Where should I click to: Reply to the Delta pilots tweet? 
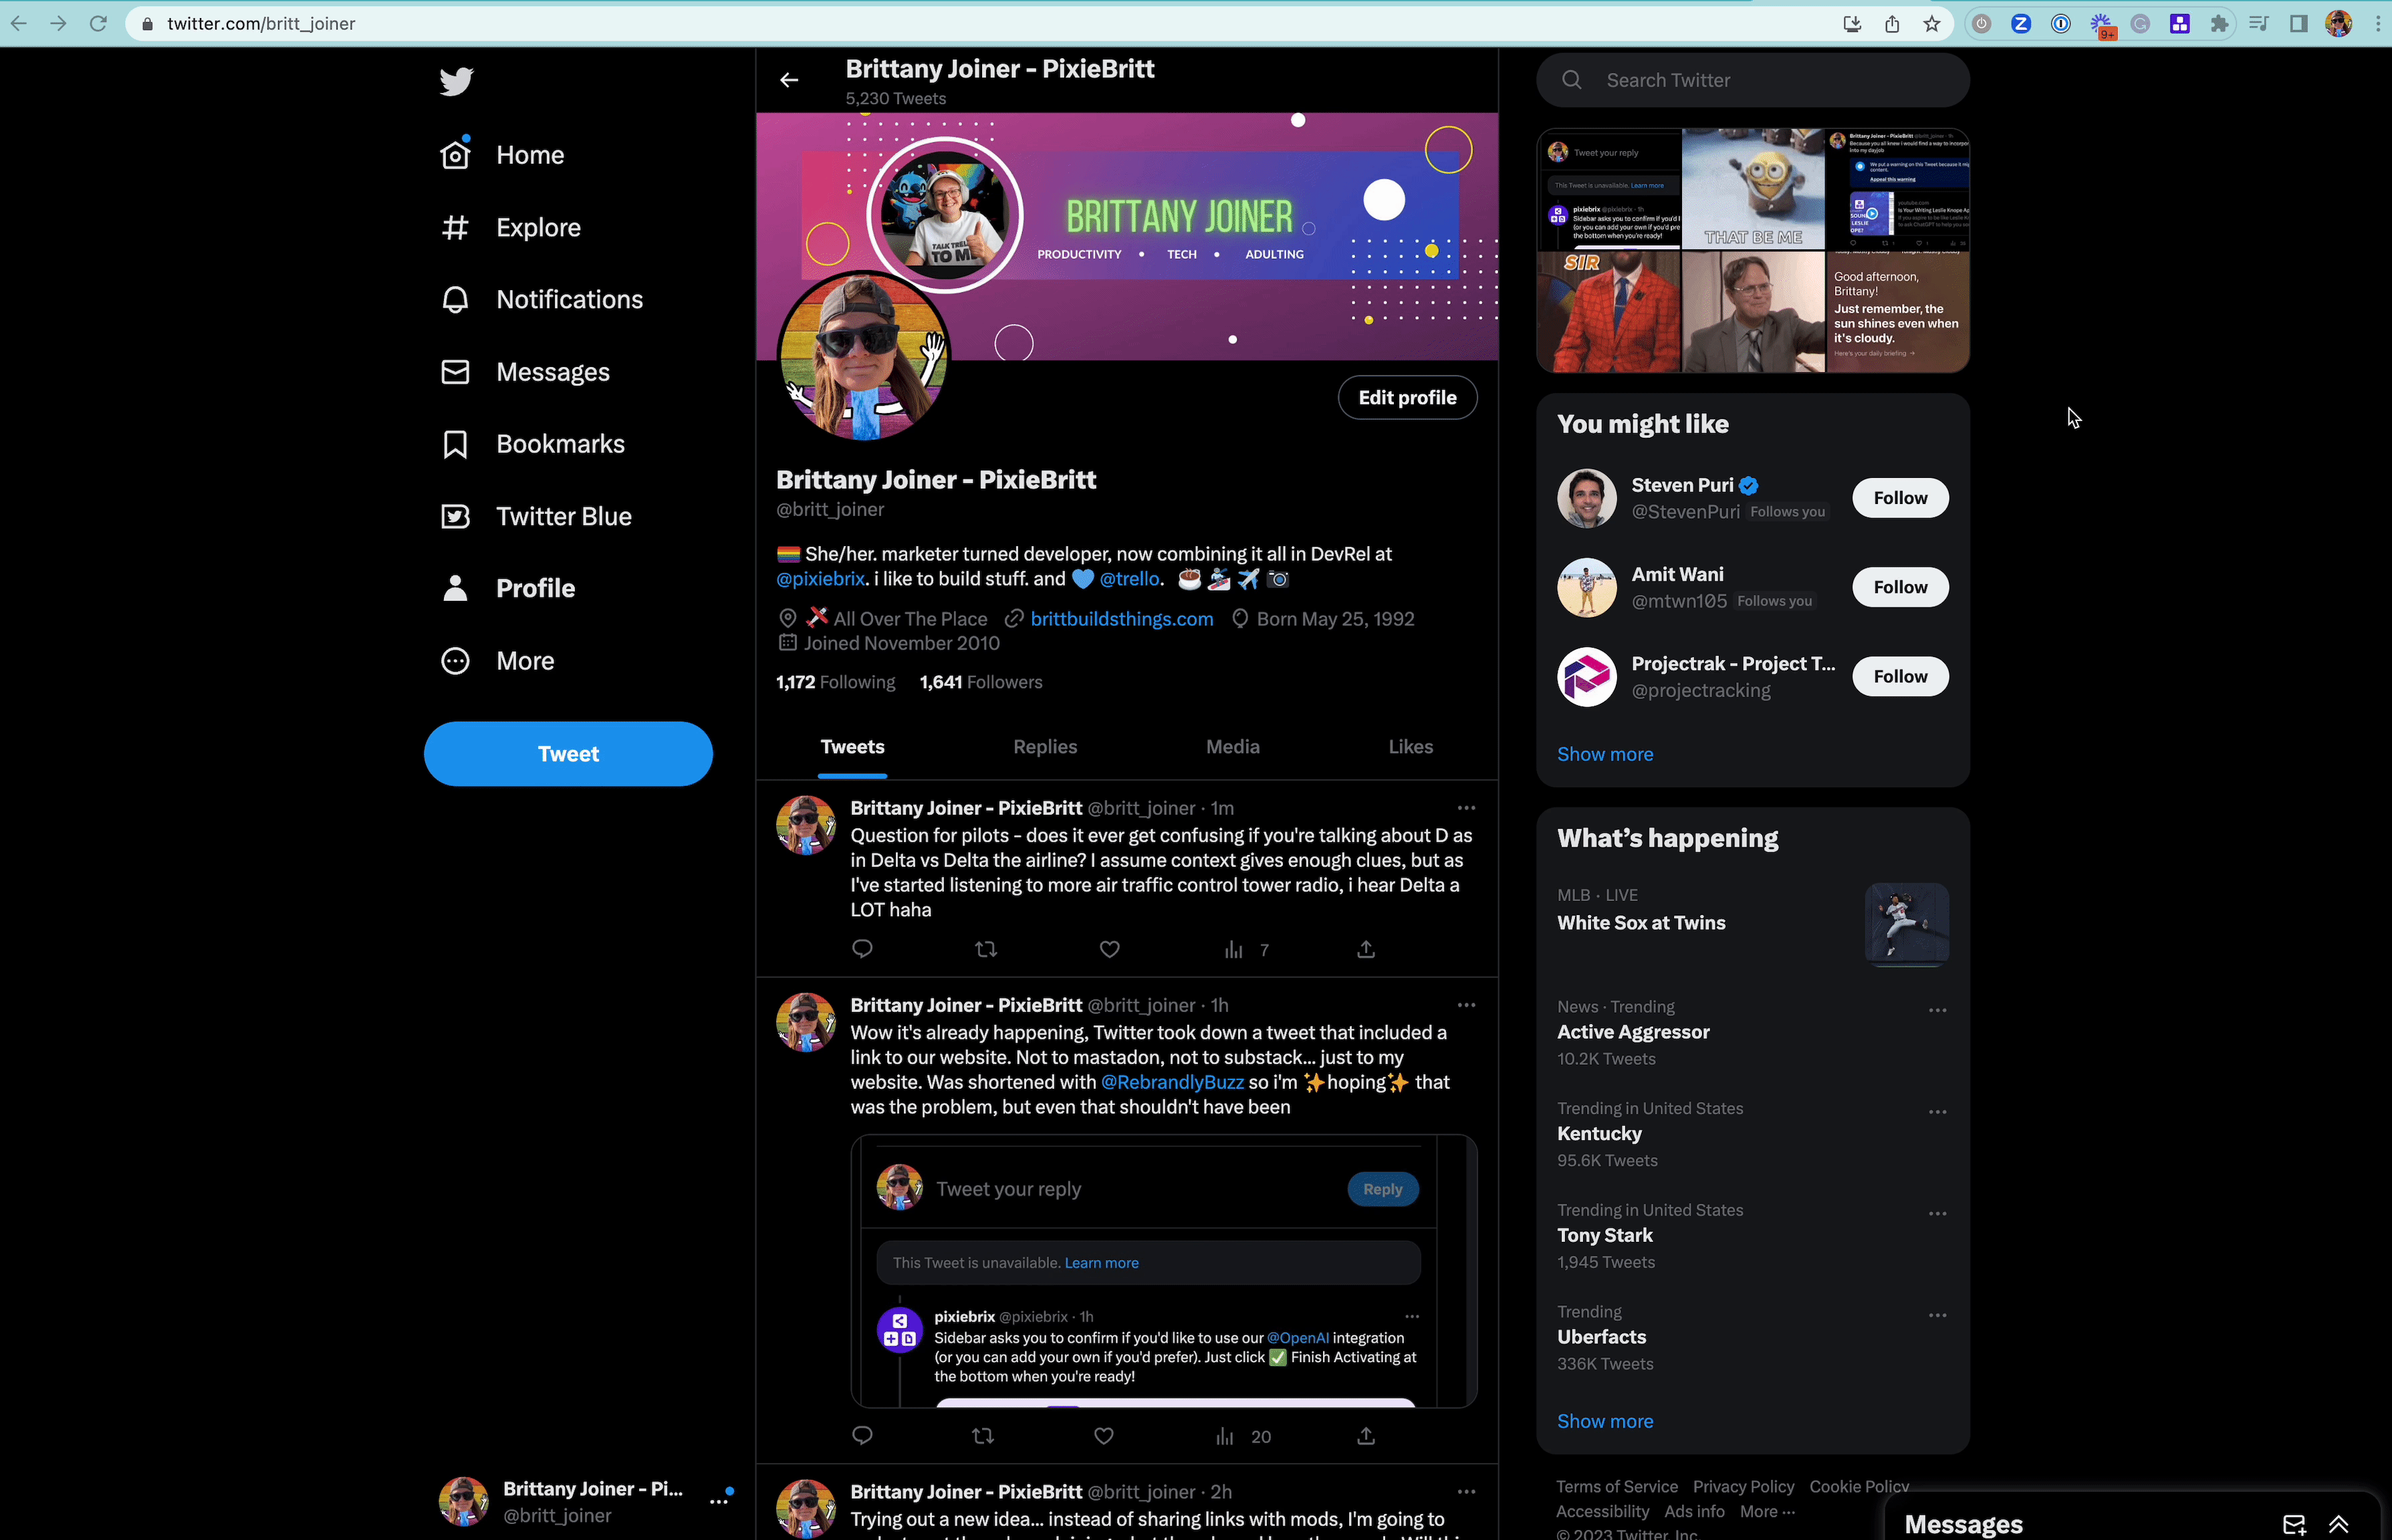pyautogui.click(x=862, y=949)
